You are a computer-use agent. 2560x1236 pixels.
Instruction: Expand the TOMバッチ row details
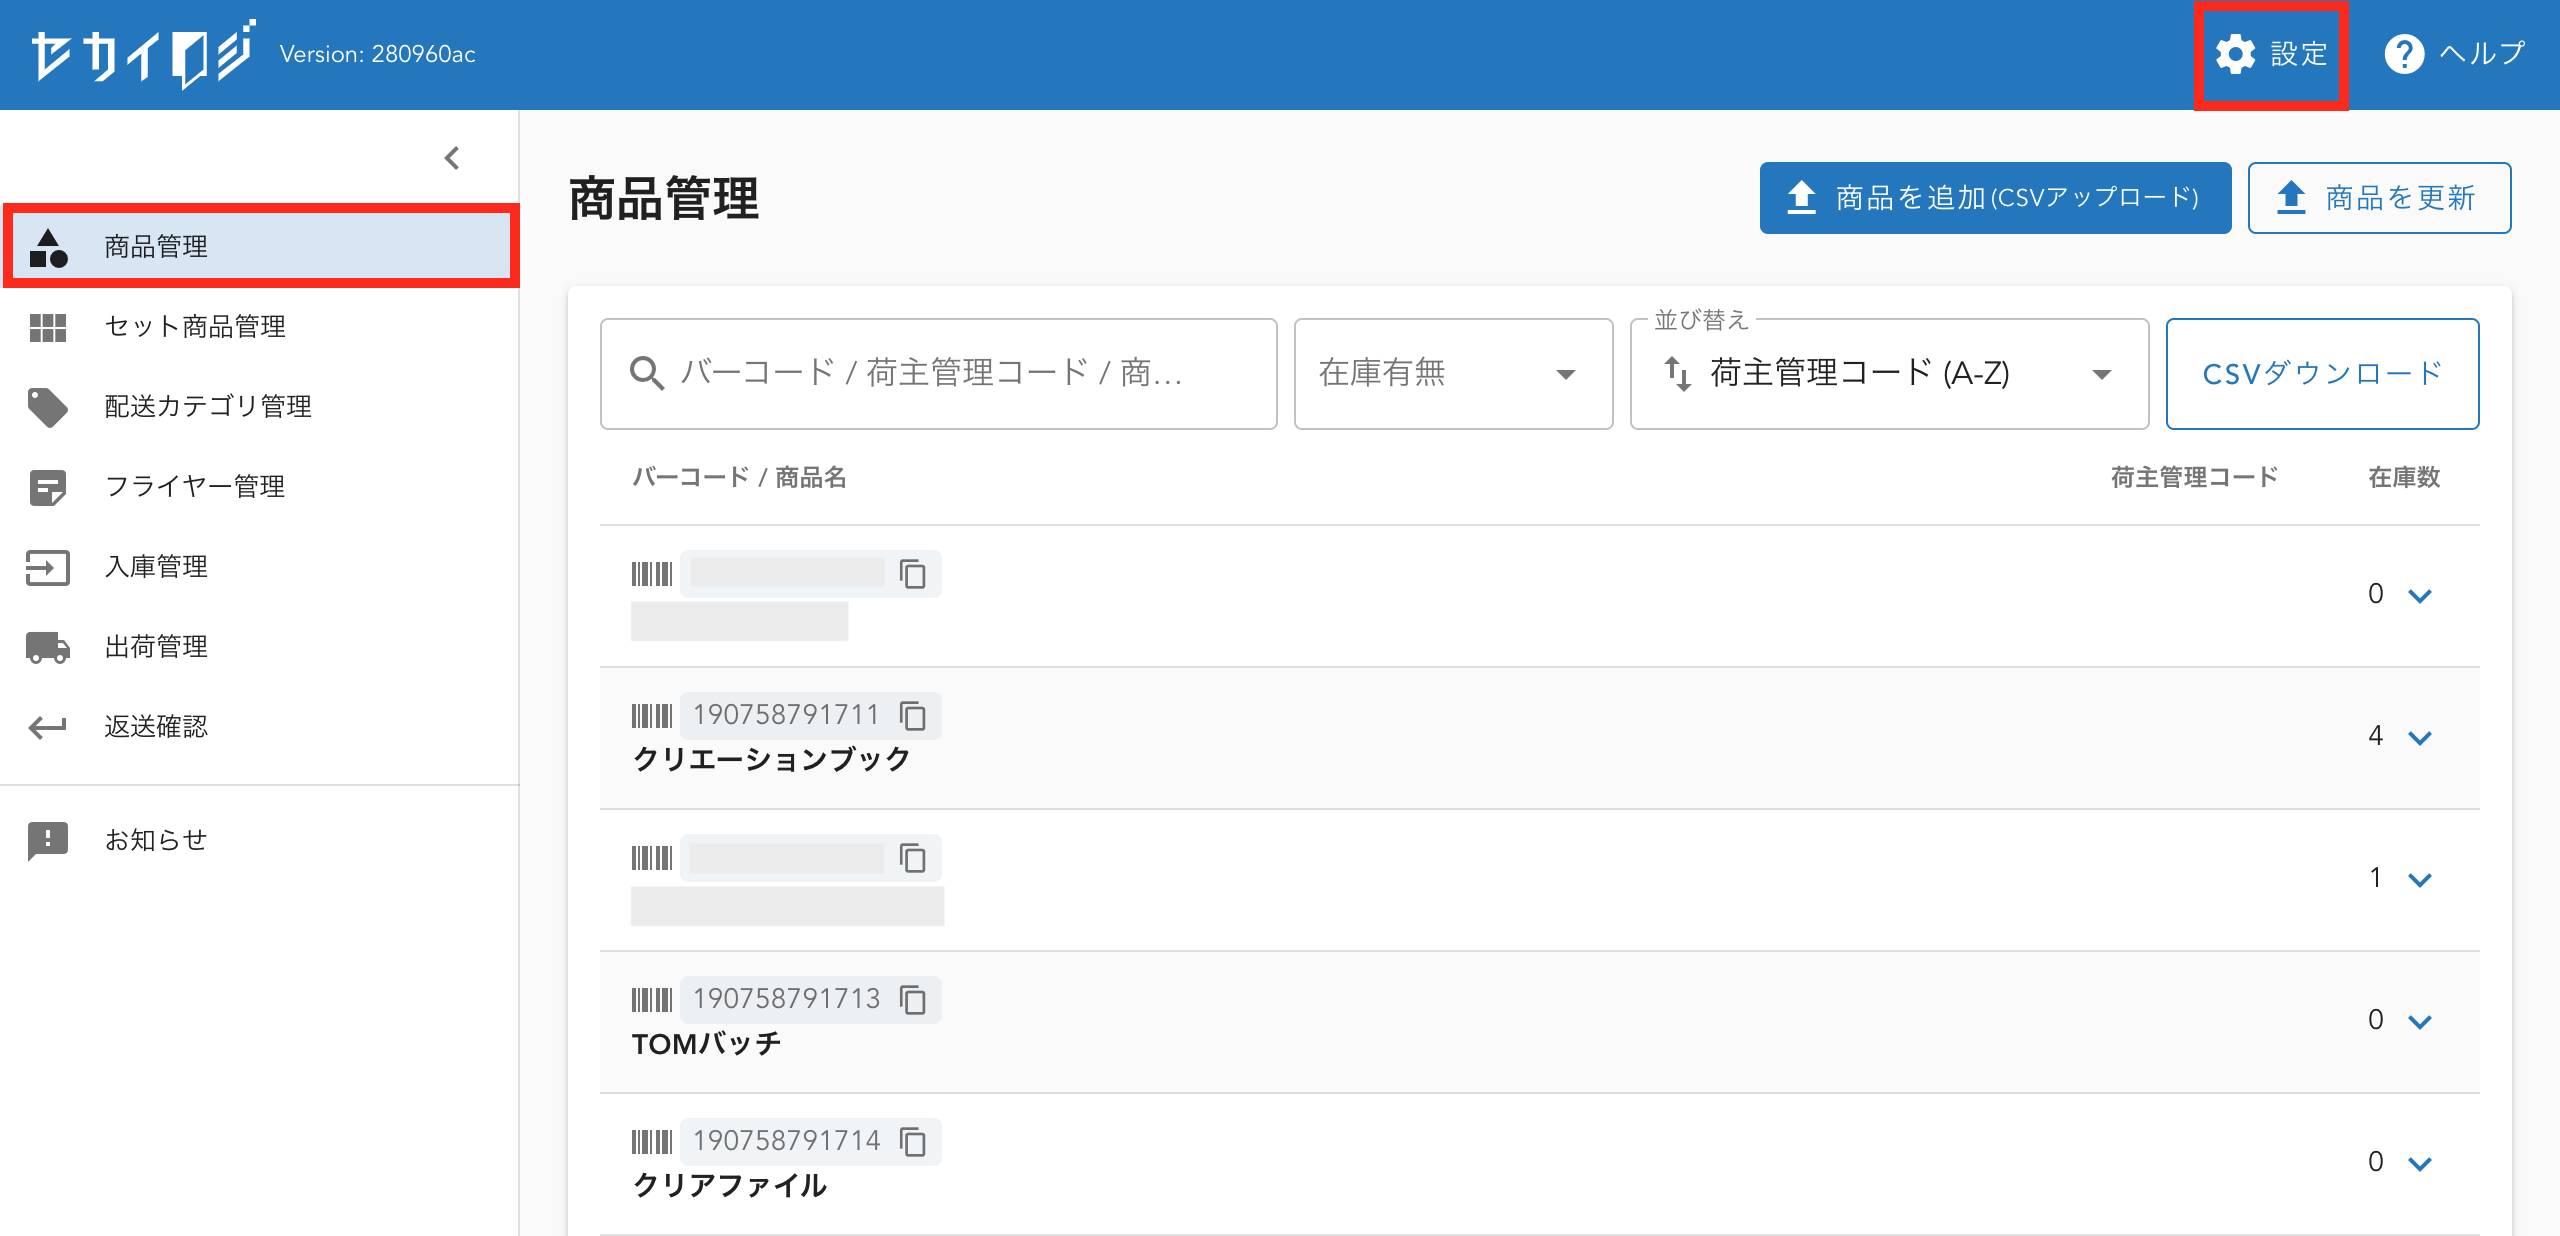pyautogui.click(x=2420, y=1022)
